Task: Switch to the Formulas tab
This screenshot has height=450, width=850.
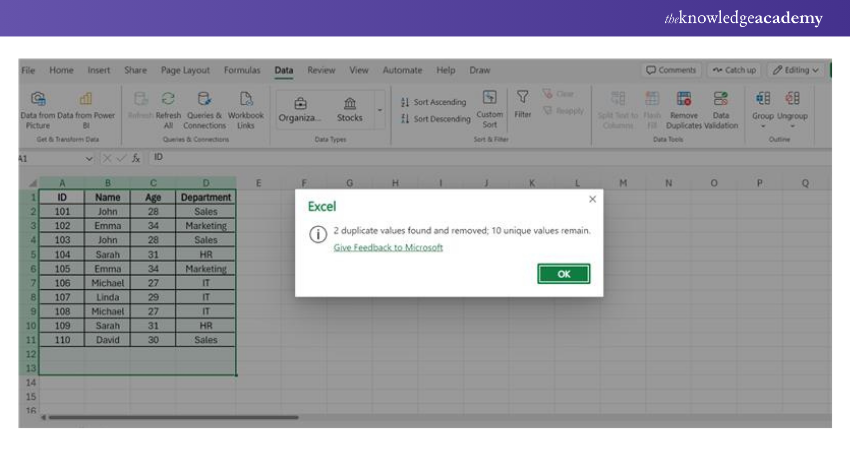Action: pyautogui.click(x=242, y=70)
